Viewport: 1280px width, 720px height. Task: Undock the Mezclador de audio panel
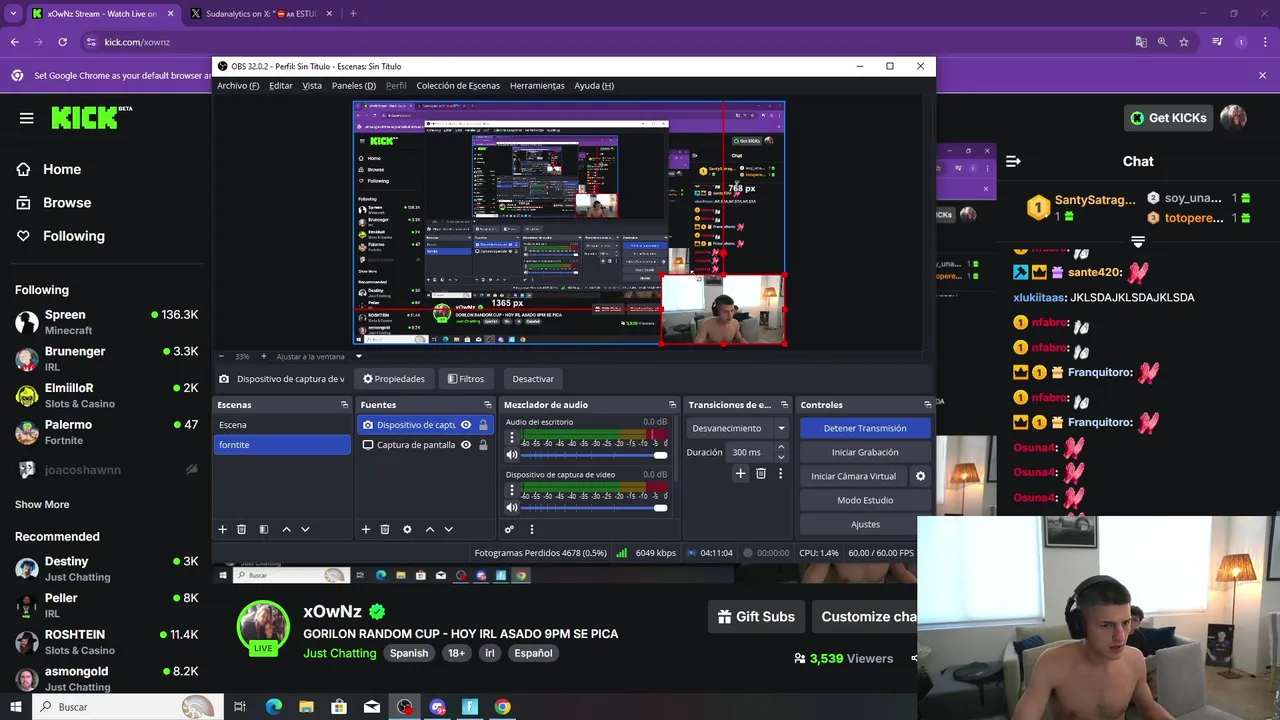pyautogui.click(x=672, y=405)
